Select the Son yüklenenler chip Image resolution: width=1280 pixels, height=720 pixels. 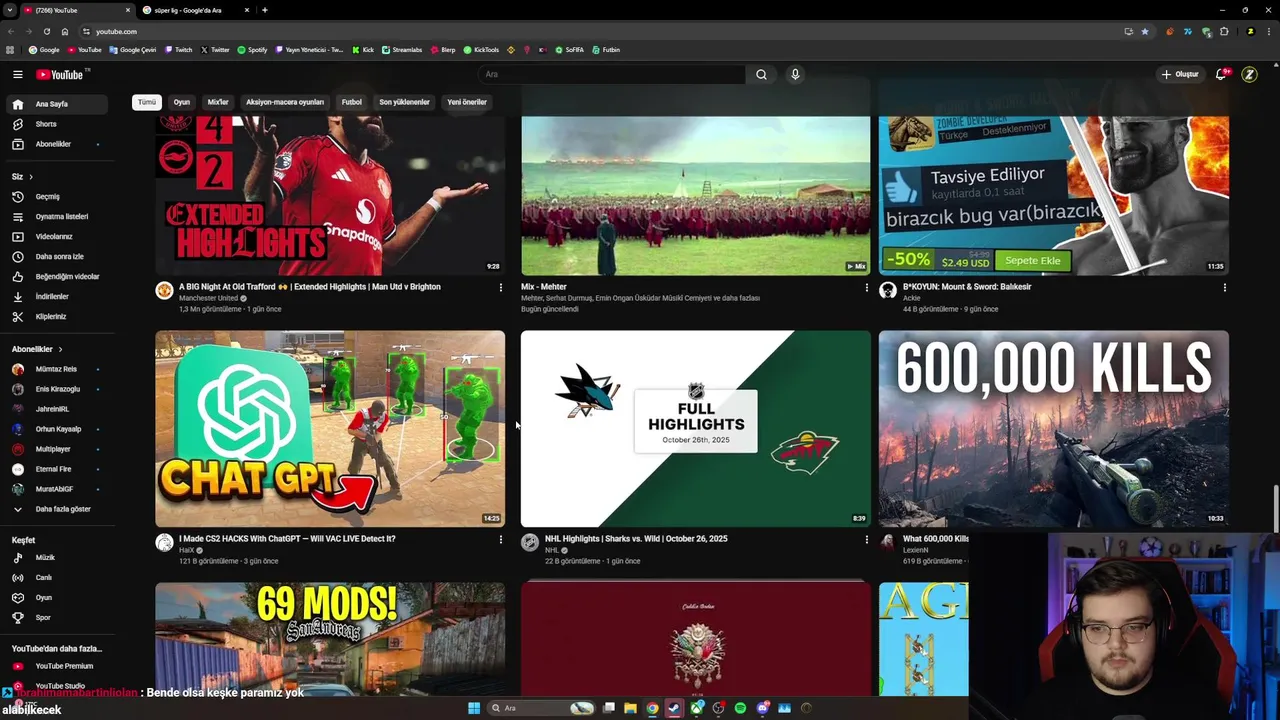coord(404,102)
